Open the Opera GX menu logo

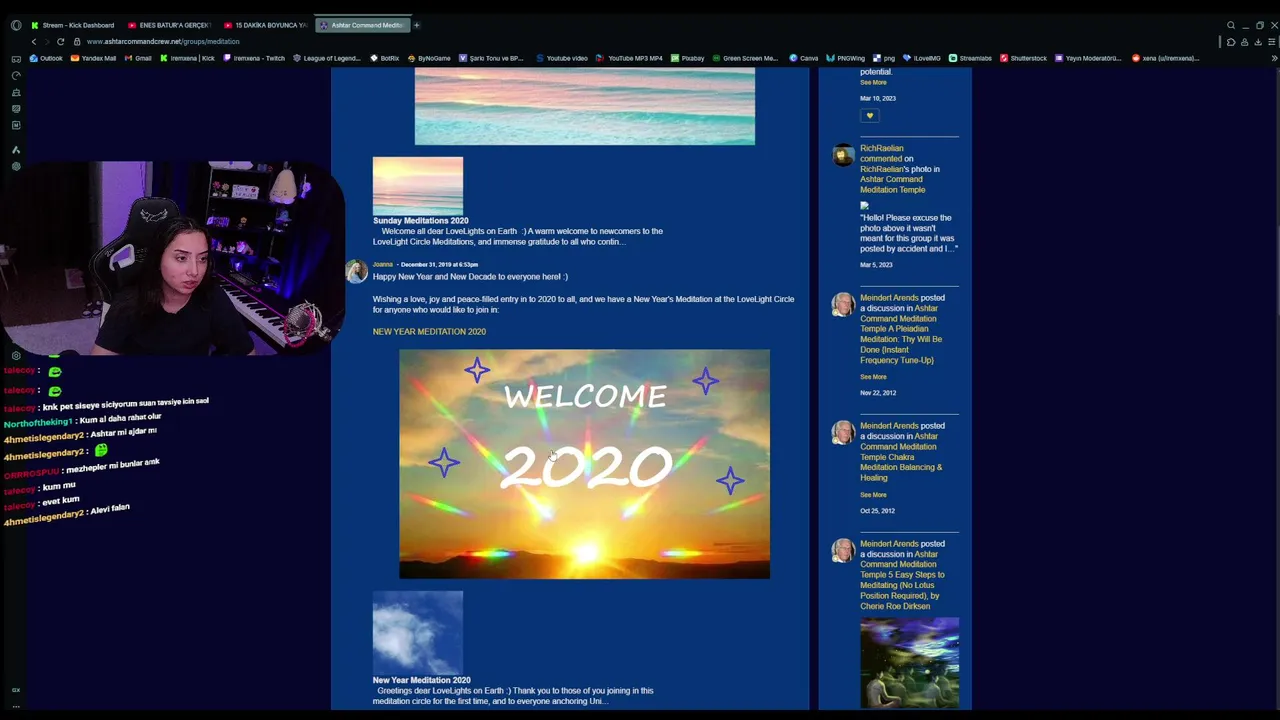pos(16,25)
